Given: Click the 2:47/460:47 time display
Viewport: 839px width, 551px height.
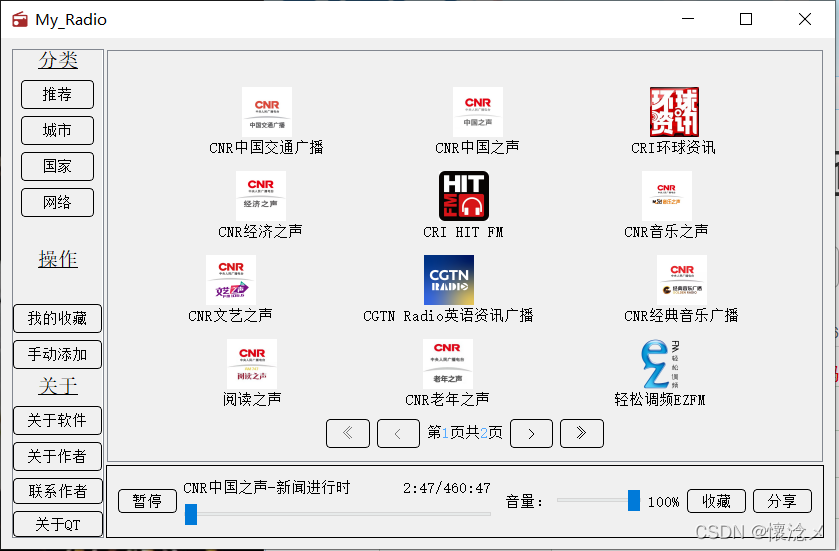Looking at the screenshot, I should [447, 488].
